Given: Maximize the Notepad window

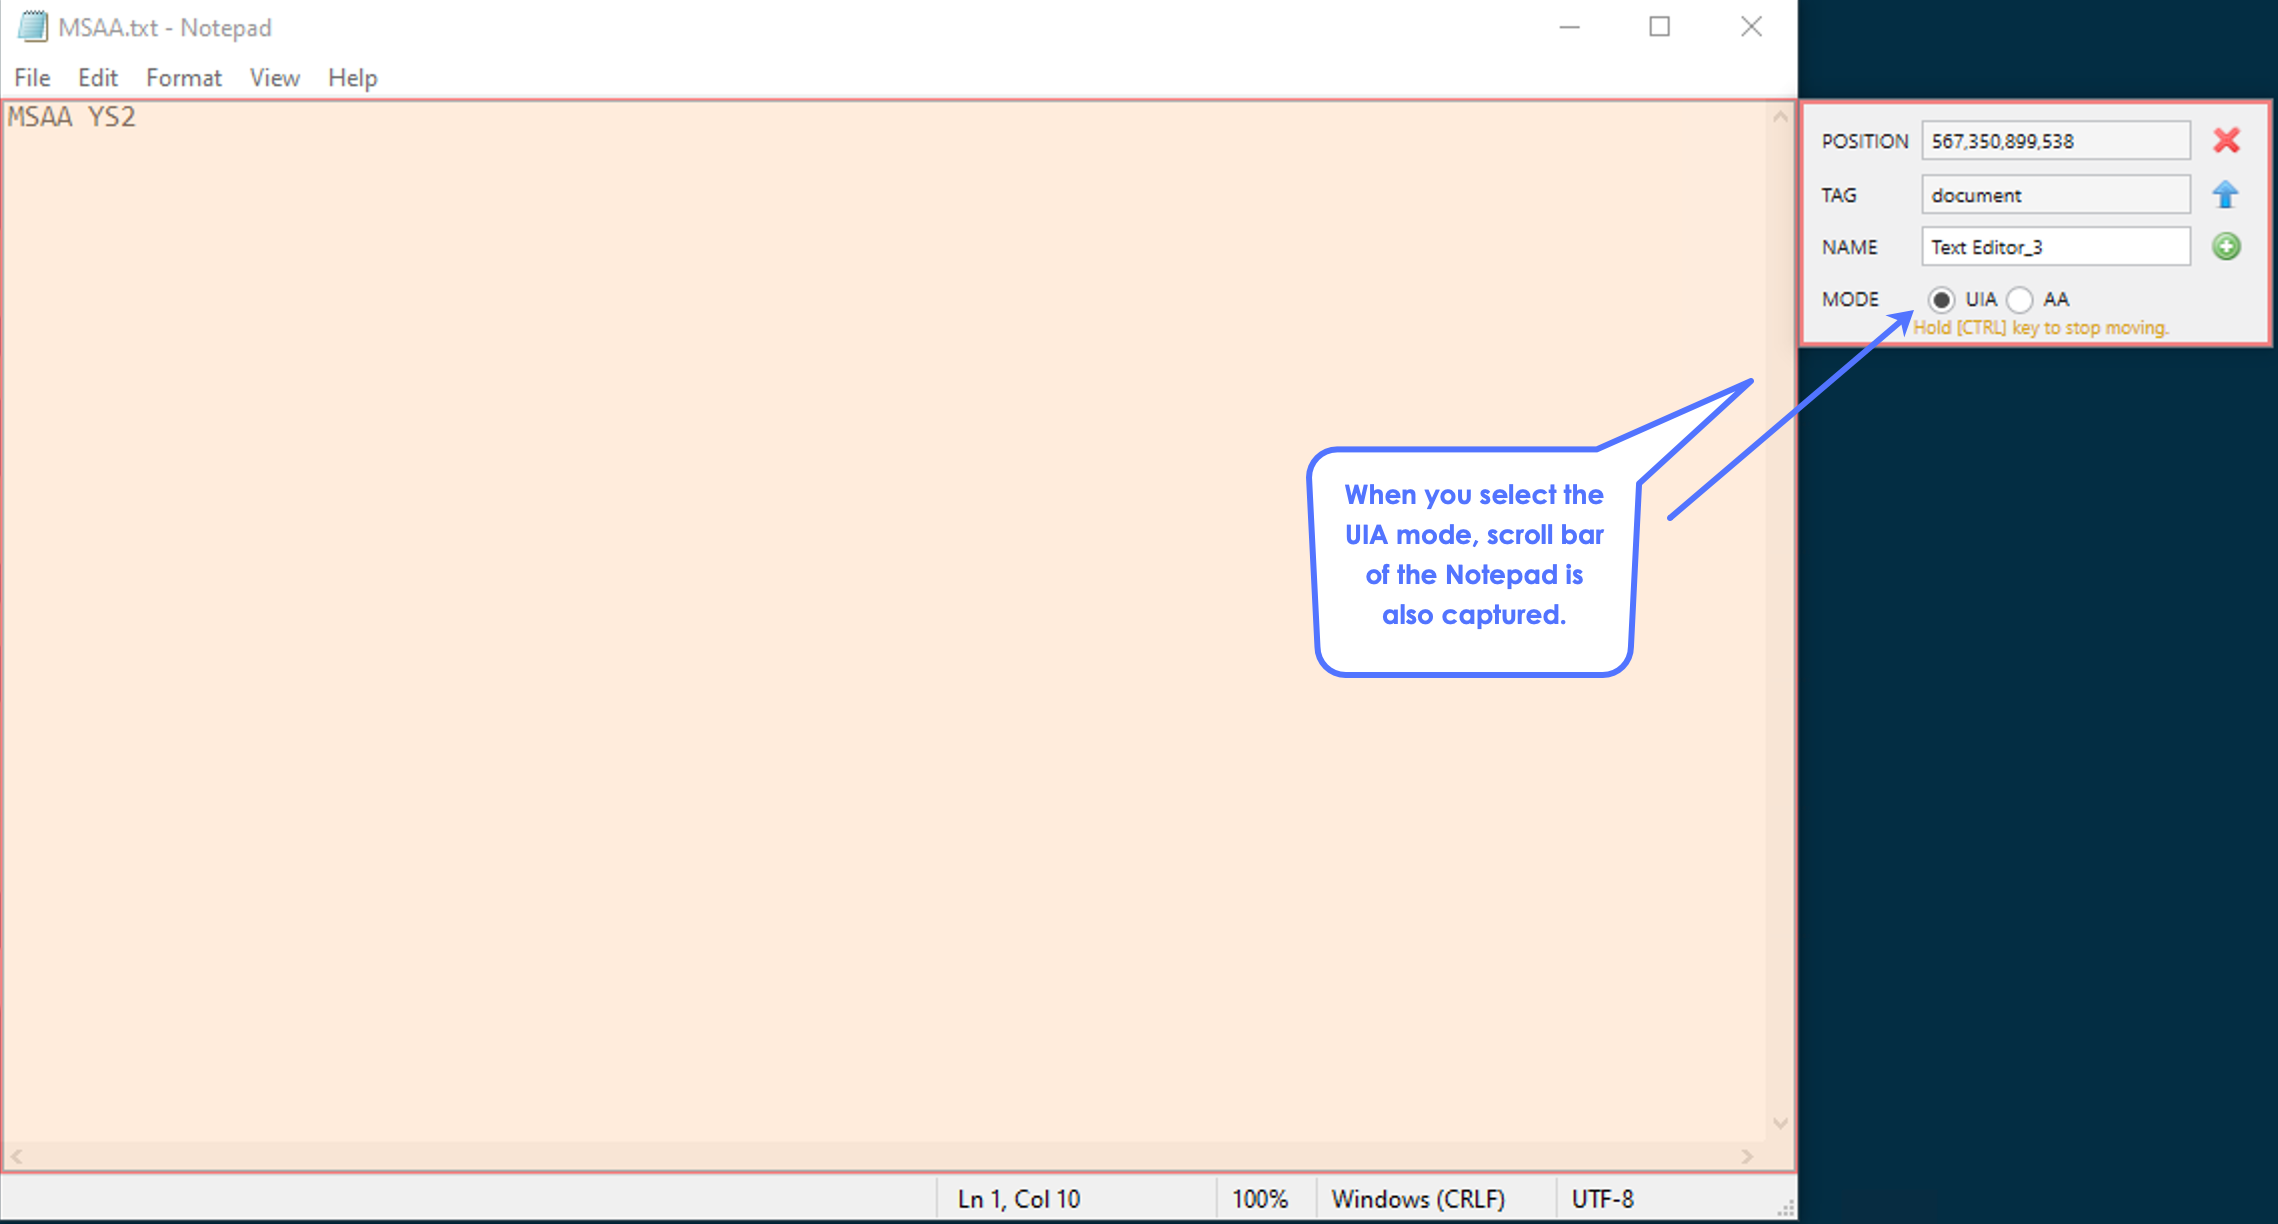Looking at the screenshot, I should coord(1660,27).
